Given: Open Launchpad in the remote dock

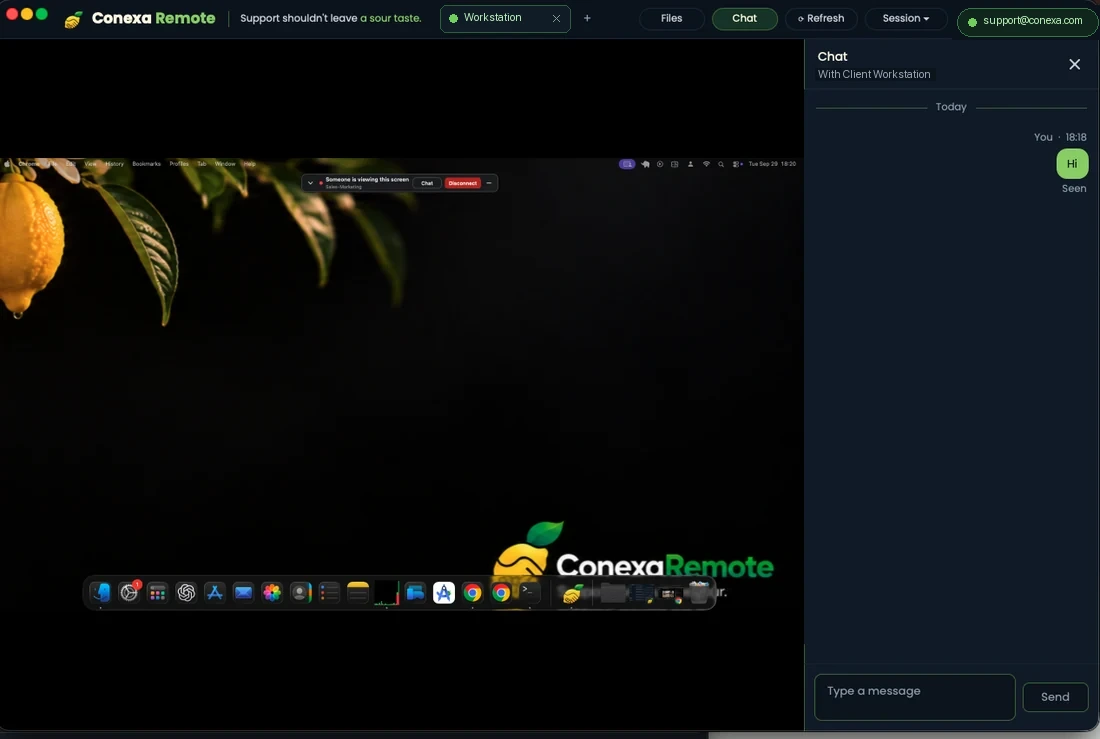Looking at the screenshot, I should coord(157,593).
